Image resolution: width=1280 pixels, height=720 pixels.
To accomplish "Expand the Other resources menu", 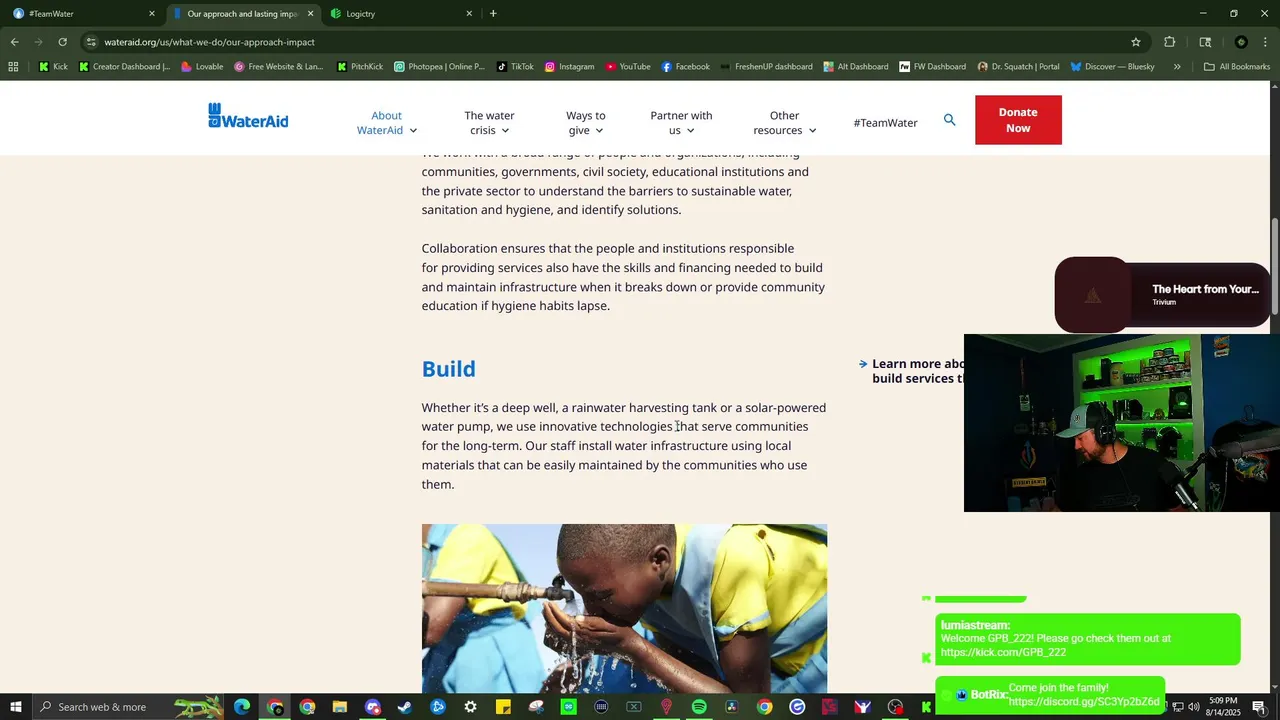I will [784, 123].
